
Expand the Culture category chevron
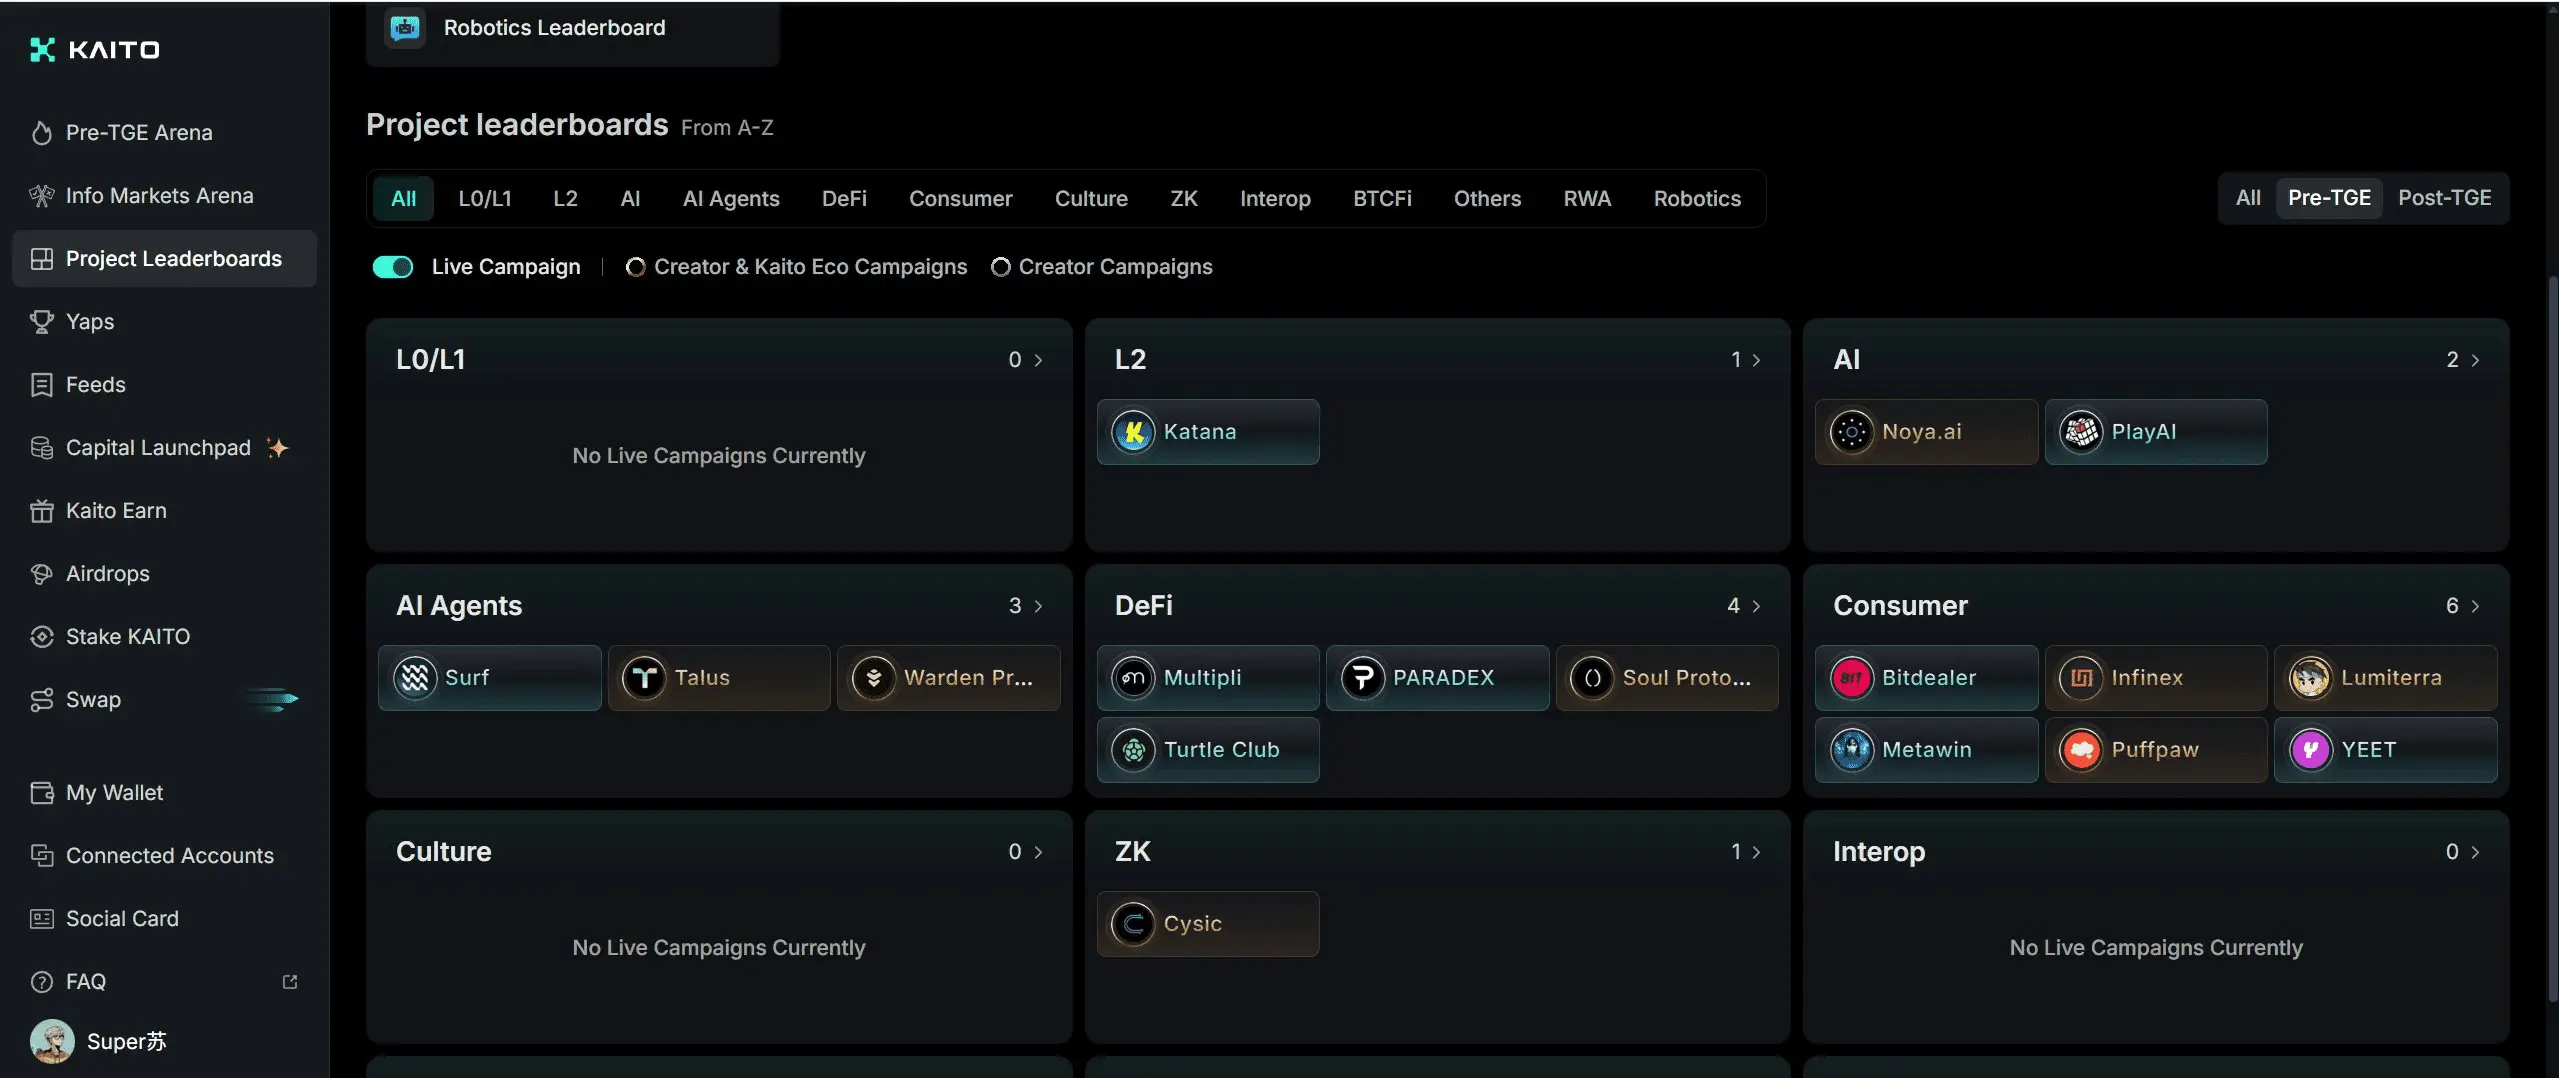1038,852
